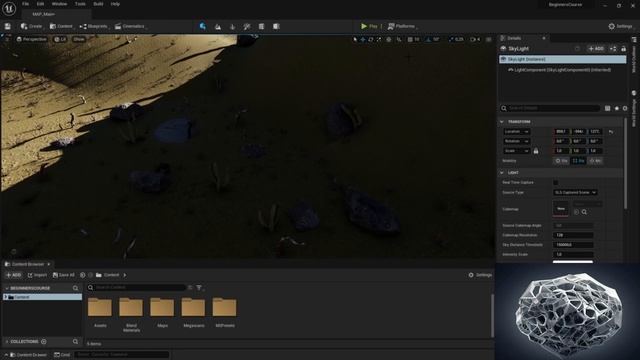Toggle rotation snapping in viewport
Viewport: 640px width, 360px height.
[428, 40]
